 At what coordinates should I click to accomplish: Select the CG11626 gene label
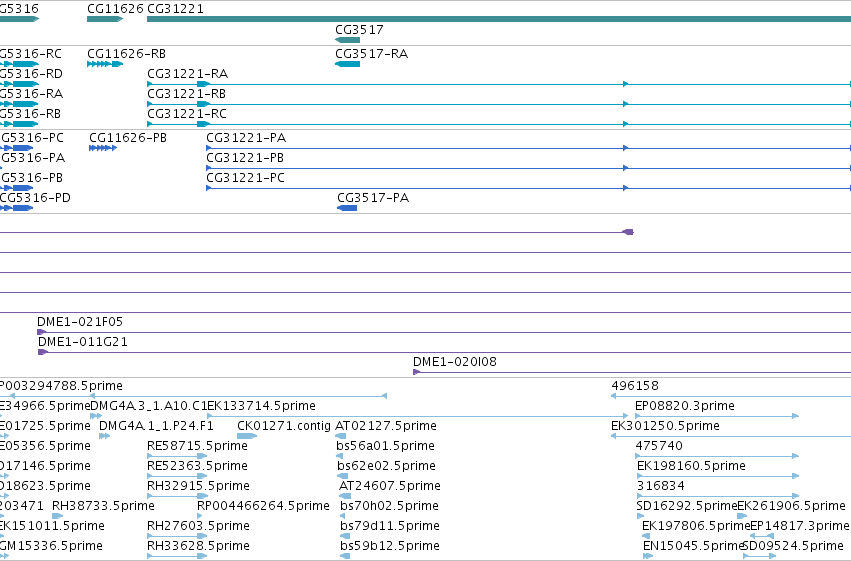(x=115, y=9)
